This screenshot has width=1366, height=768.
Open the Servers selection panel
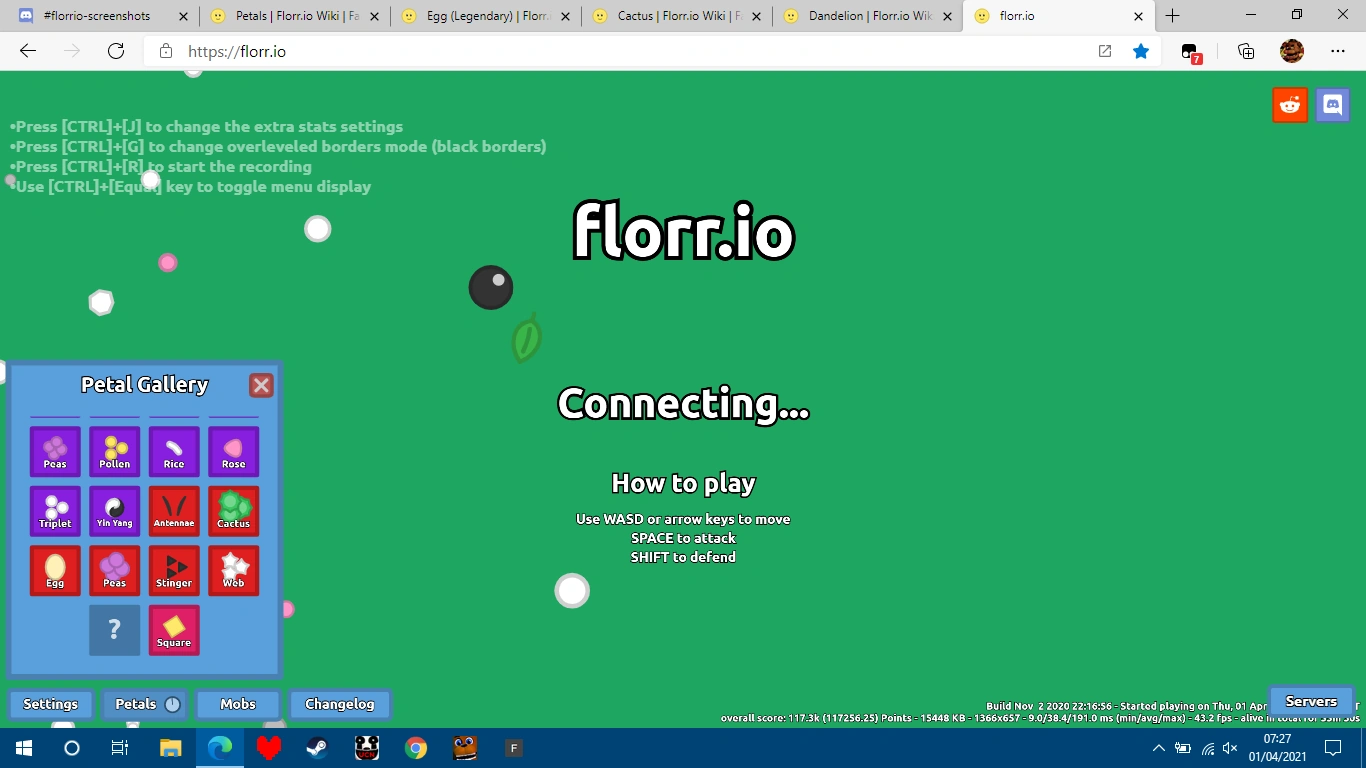click(1311, 701)
